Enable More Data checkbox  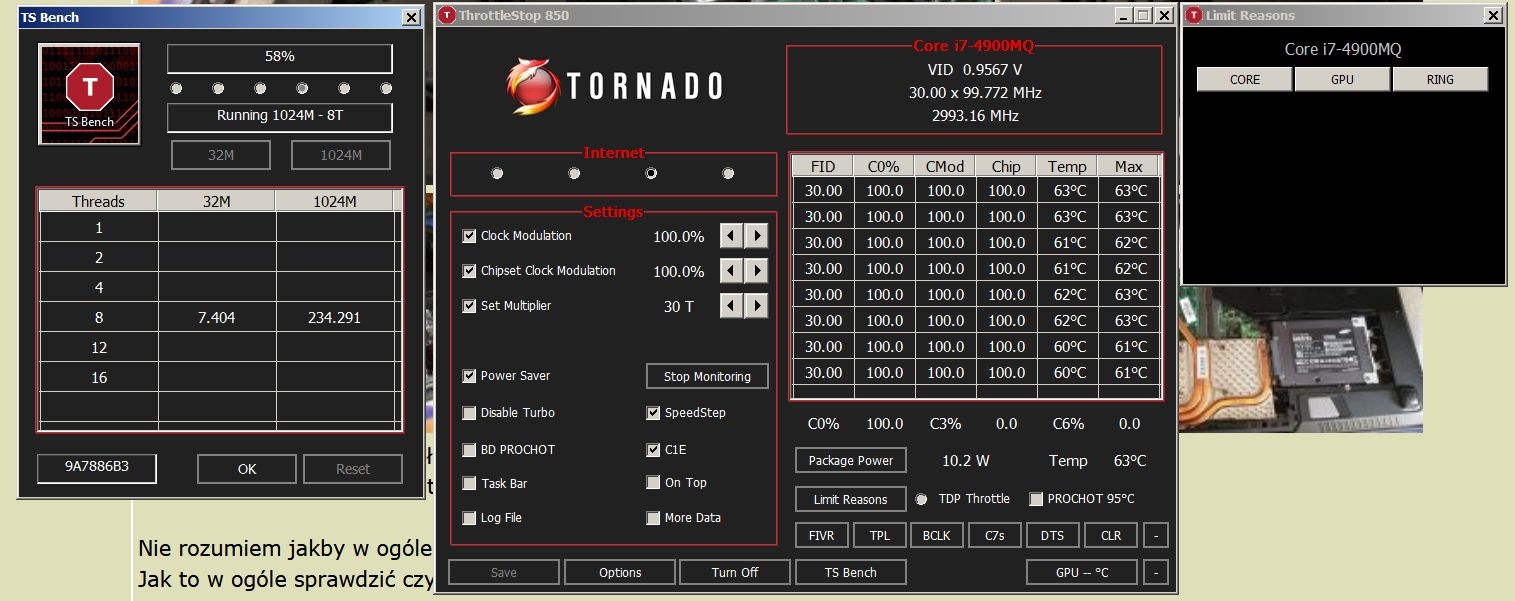[653, 518]
